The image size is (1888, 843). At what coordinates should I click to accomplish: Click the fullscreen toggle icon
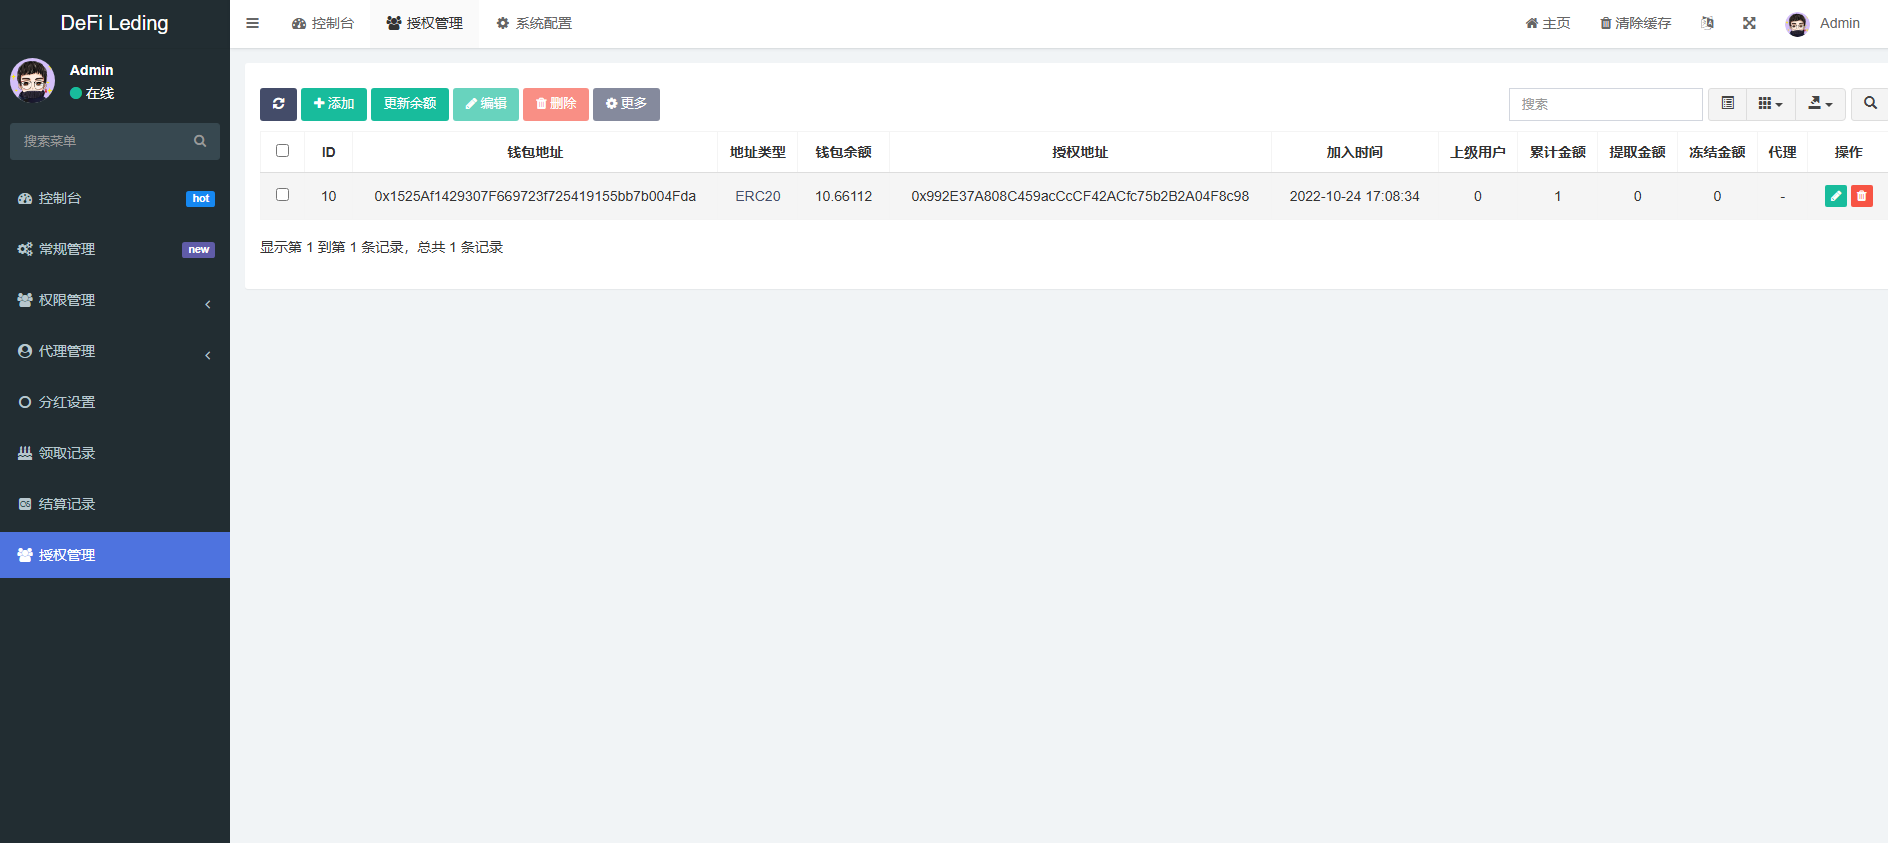tap(1749, 23)
